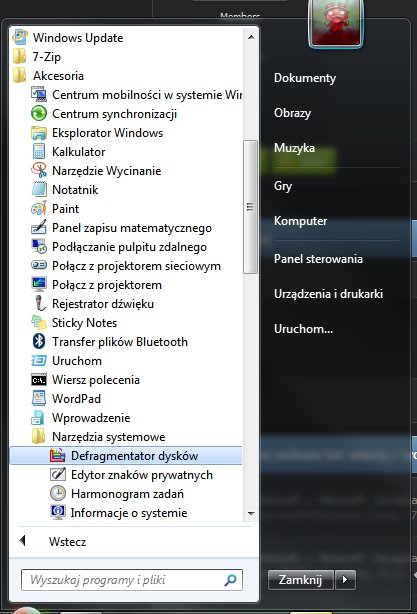Launch Narzędzie Wycinanie scissors icon
Viewport: 417px width, 614px height.
39,170
